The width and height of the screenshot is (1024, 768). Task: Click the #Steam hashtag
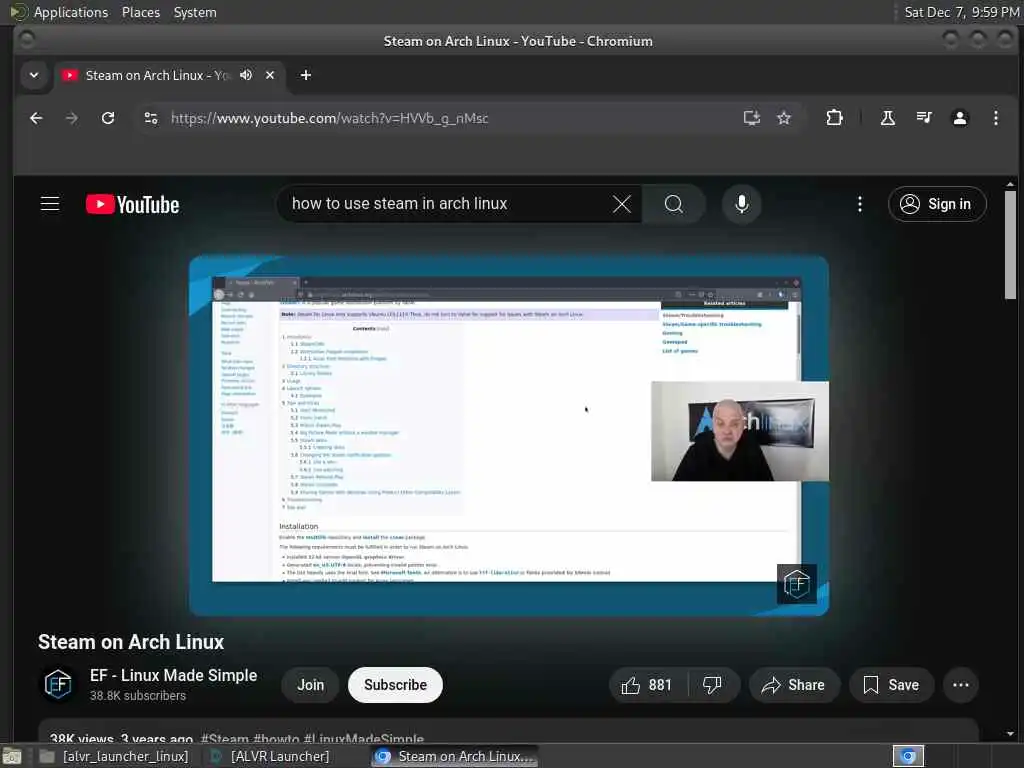click(x=225, y=739)
